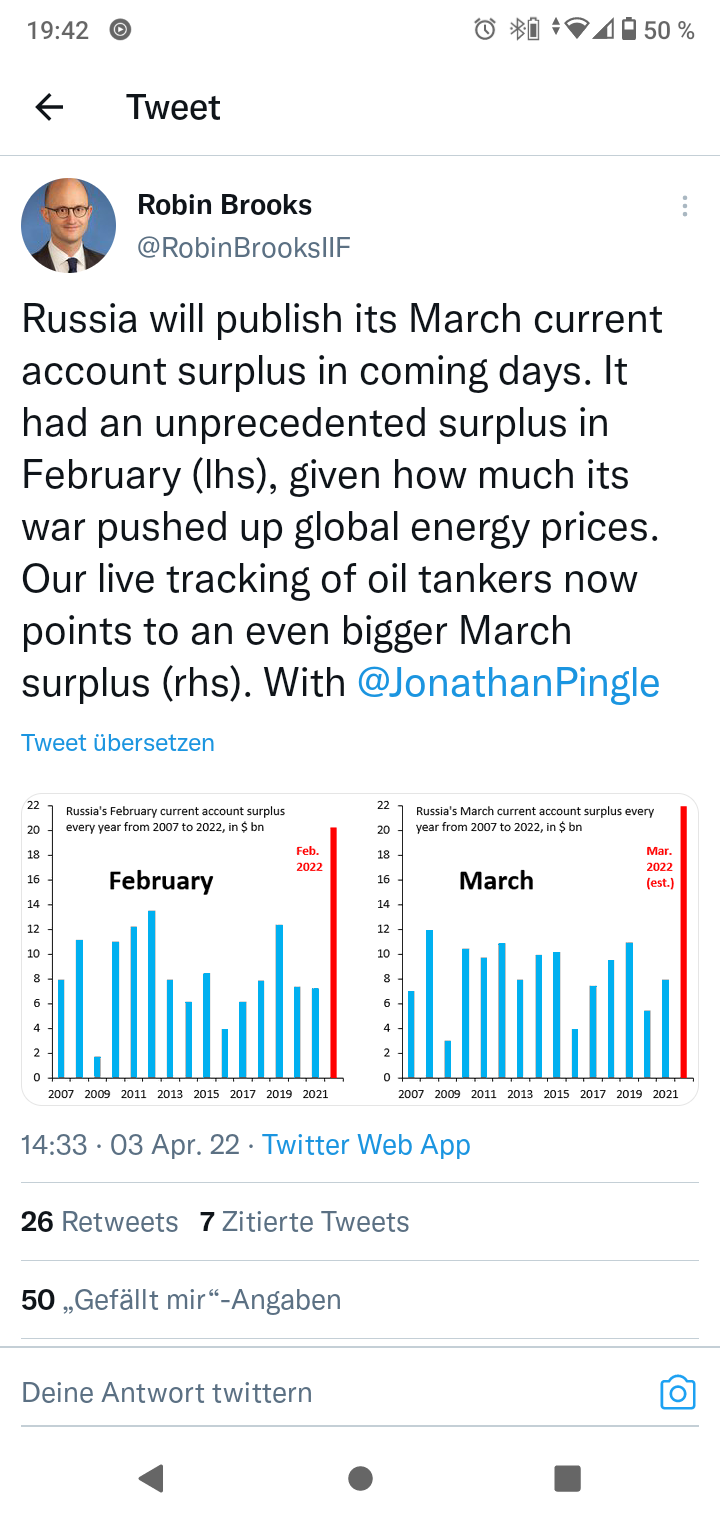Open the three-dot tweet options menu
The height and width of the screenshot is (1520, 720).
click(x=684, y=207)
